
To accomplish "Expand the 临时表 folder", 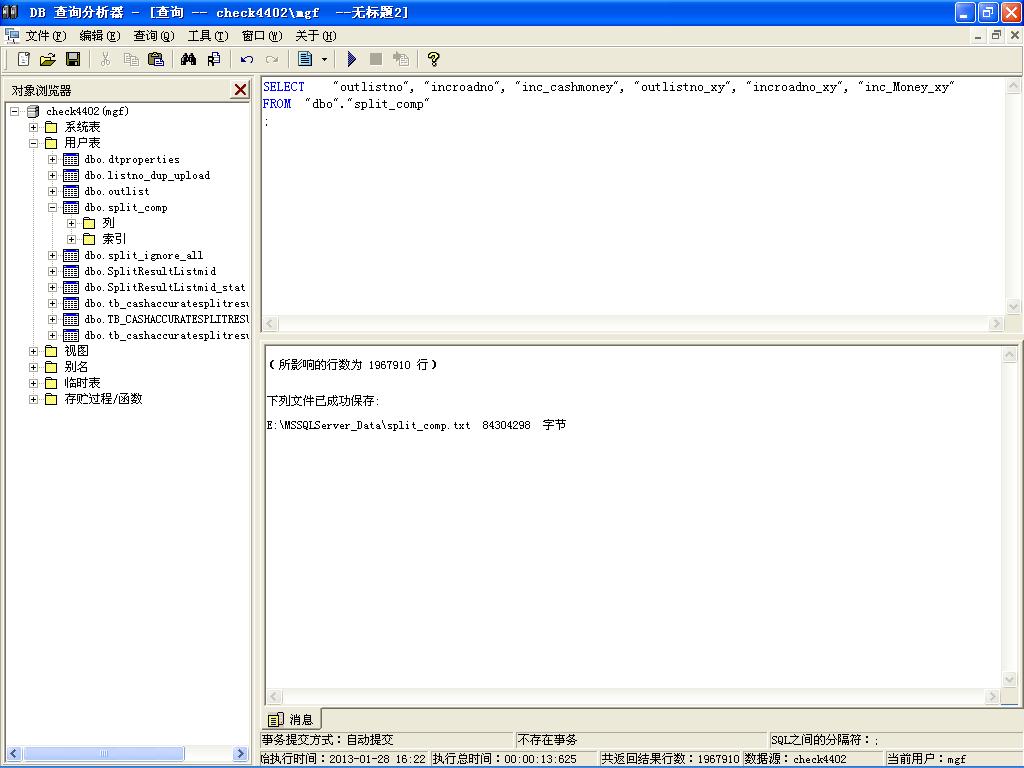I will pos(33,383).
